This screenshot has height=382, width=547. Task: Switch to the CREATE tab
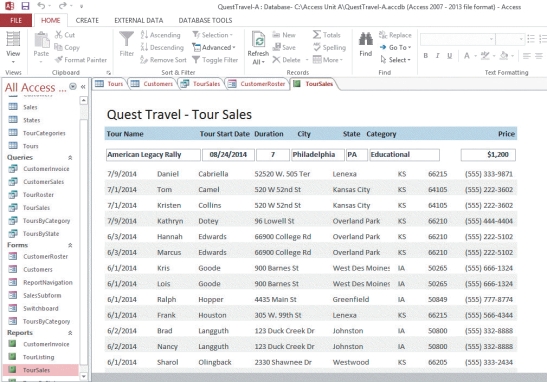87,20
